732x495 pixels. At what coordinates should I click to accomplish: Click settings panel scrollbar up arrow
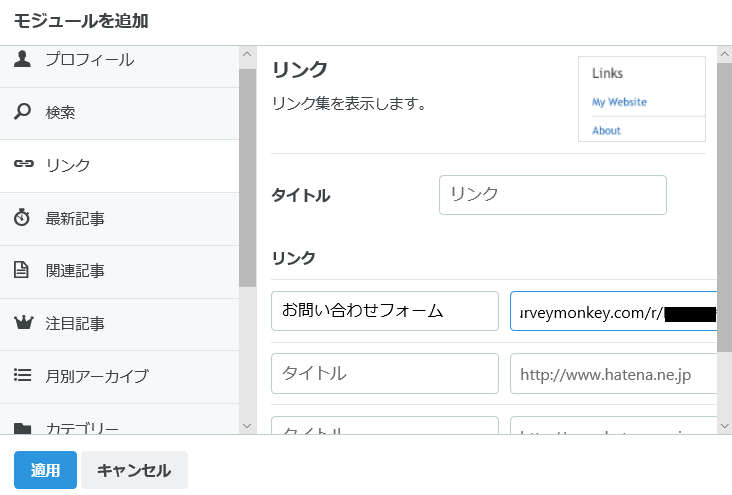point(725,54)
